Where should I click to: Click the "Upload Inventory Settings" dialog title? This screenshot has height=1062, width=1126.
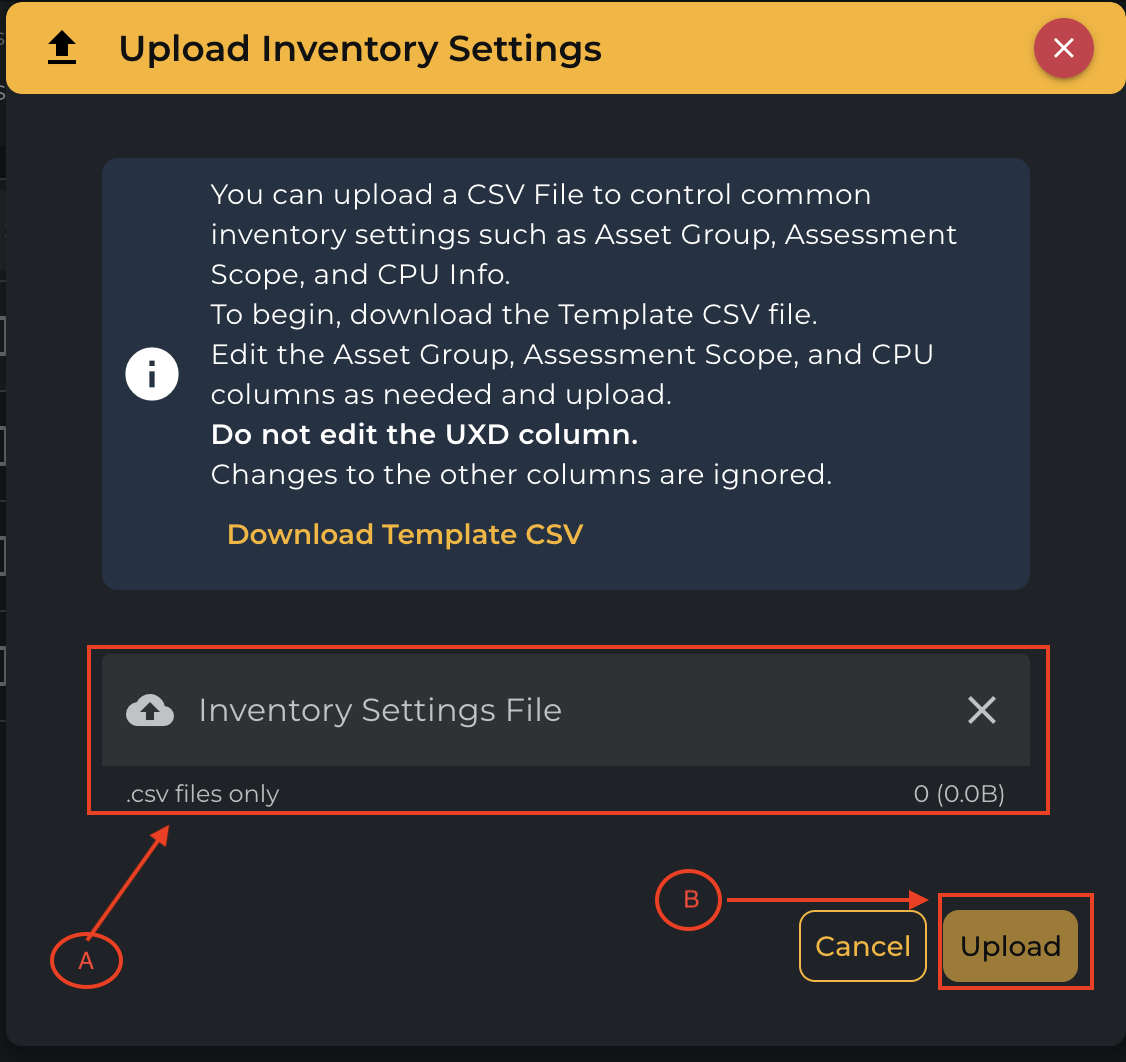coord(360,48)
